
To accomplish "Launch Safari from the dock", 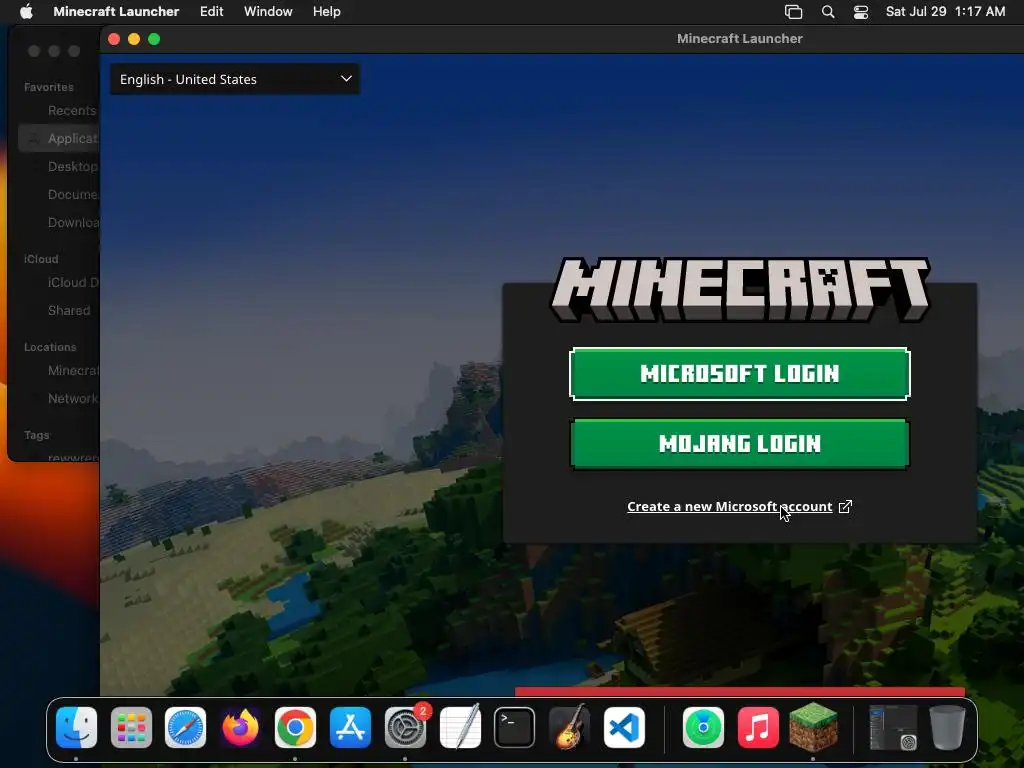I will [185, 728].
